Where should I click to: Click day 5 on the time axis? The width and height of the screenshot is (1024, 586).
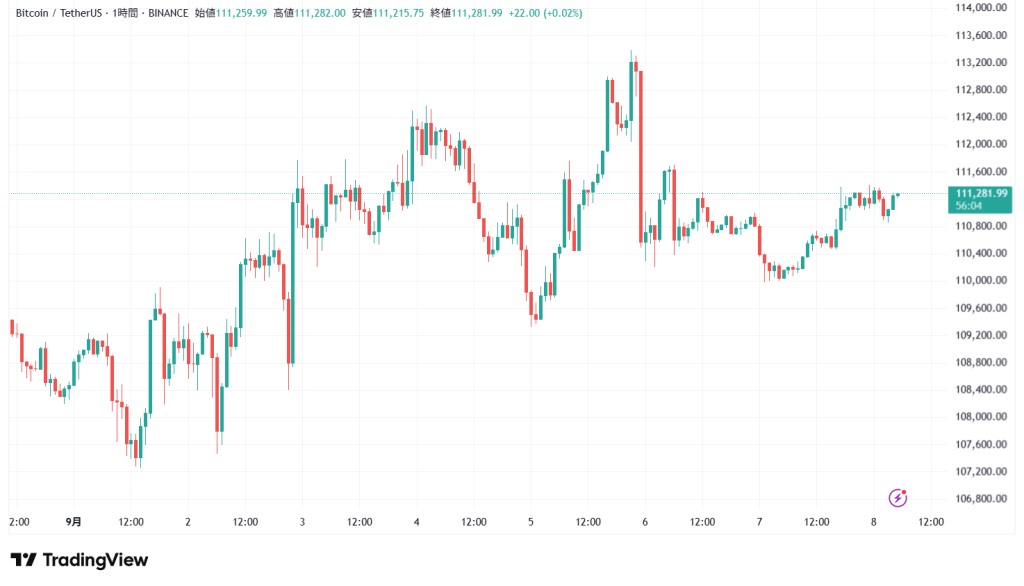(531, 522)
